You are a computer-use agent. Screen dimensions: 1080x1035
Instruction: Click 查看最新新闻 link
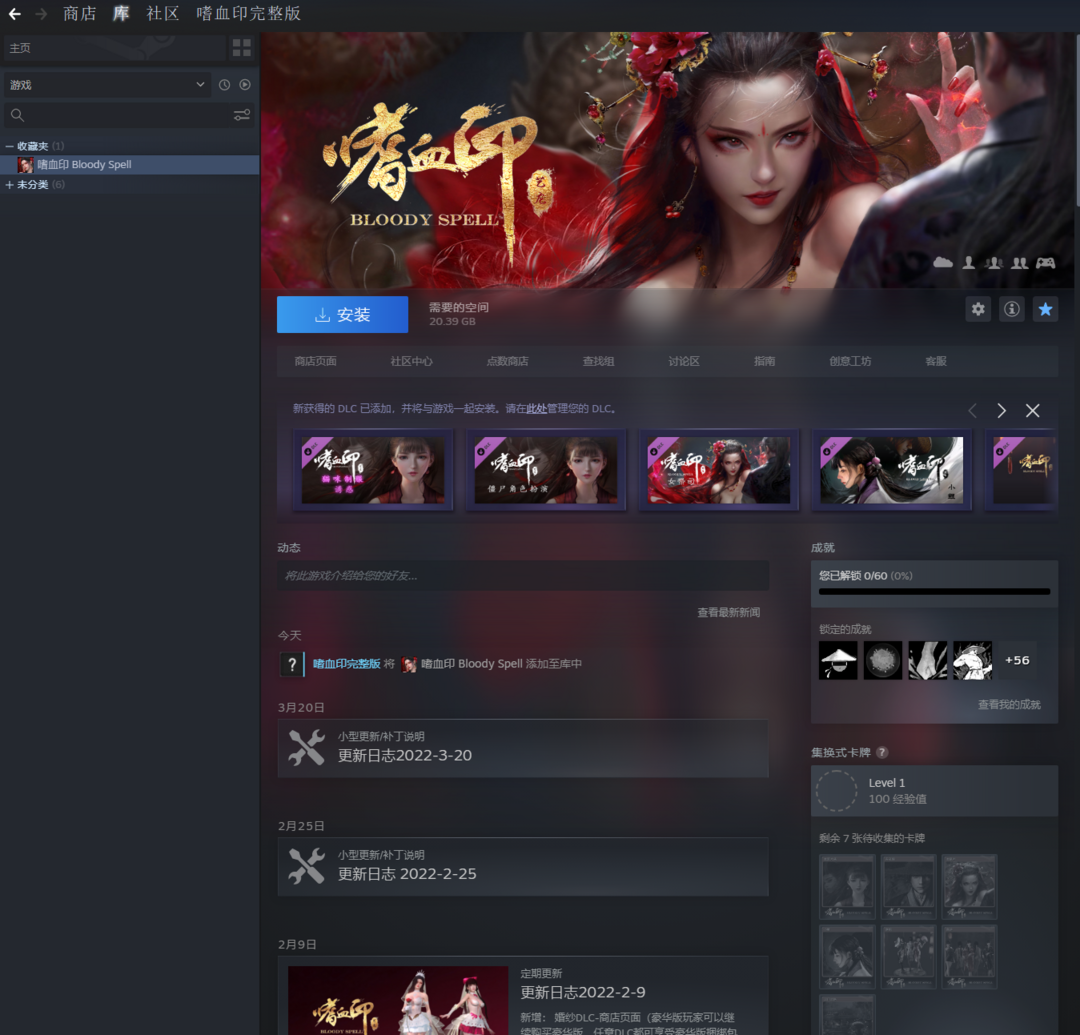pyautogui.click(x=729, y=613)
